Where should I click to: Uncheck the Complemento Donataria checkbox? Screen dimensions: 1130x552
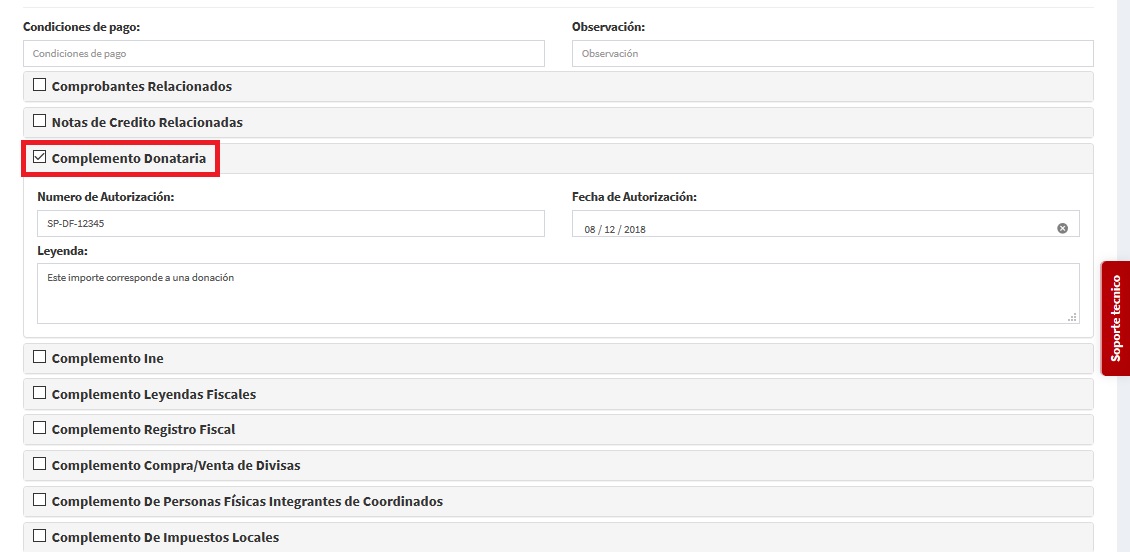tap(40, 158)
